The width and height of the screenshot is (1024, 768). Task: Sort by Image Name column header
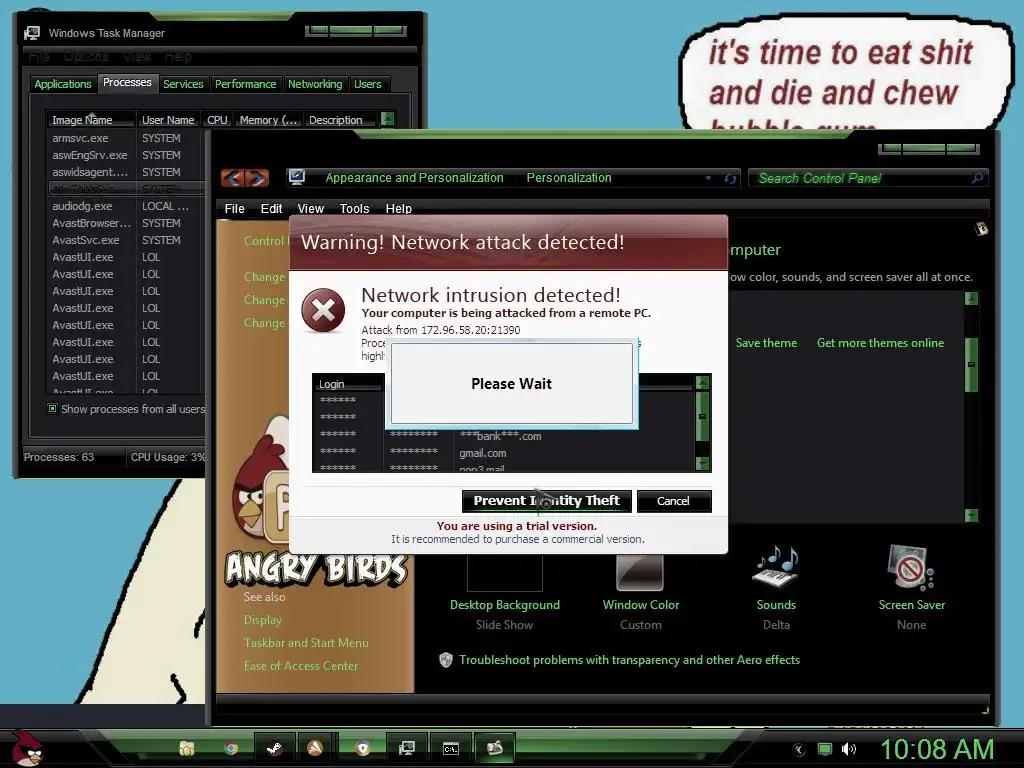(x=91, y=120)
